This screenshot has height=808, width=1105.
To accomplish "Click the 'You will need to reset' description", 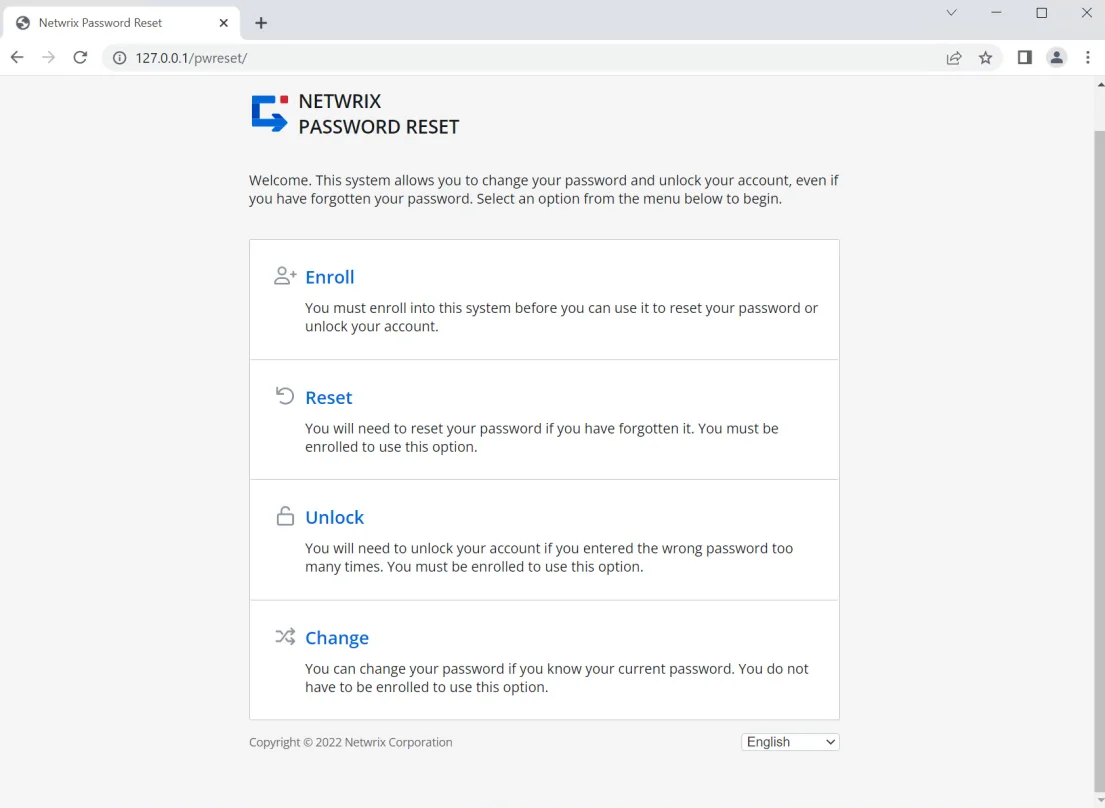I will click(x=542, y=437).
